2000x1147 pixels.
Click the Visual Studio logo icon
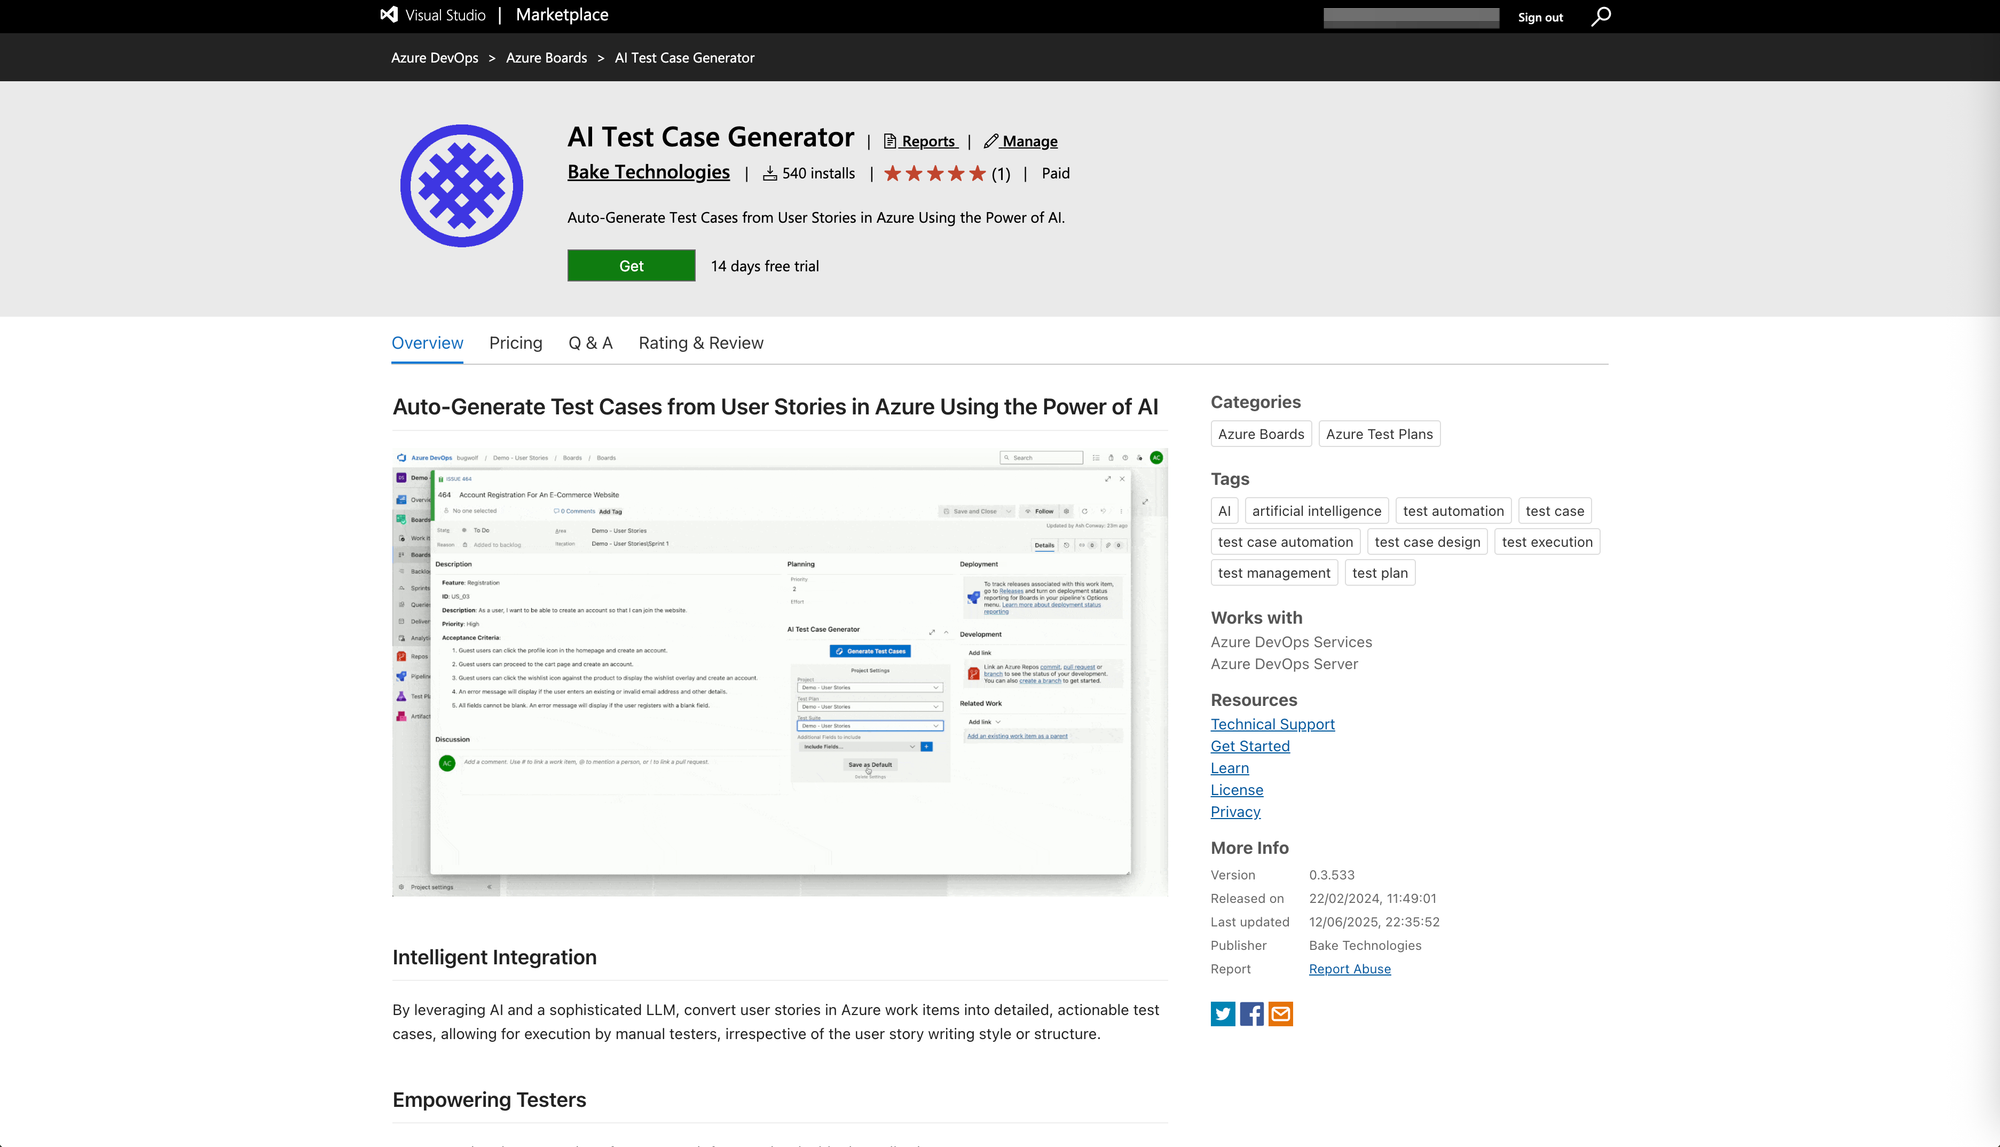(389, 15)
